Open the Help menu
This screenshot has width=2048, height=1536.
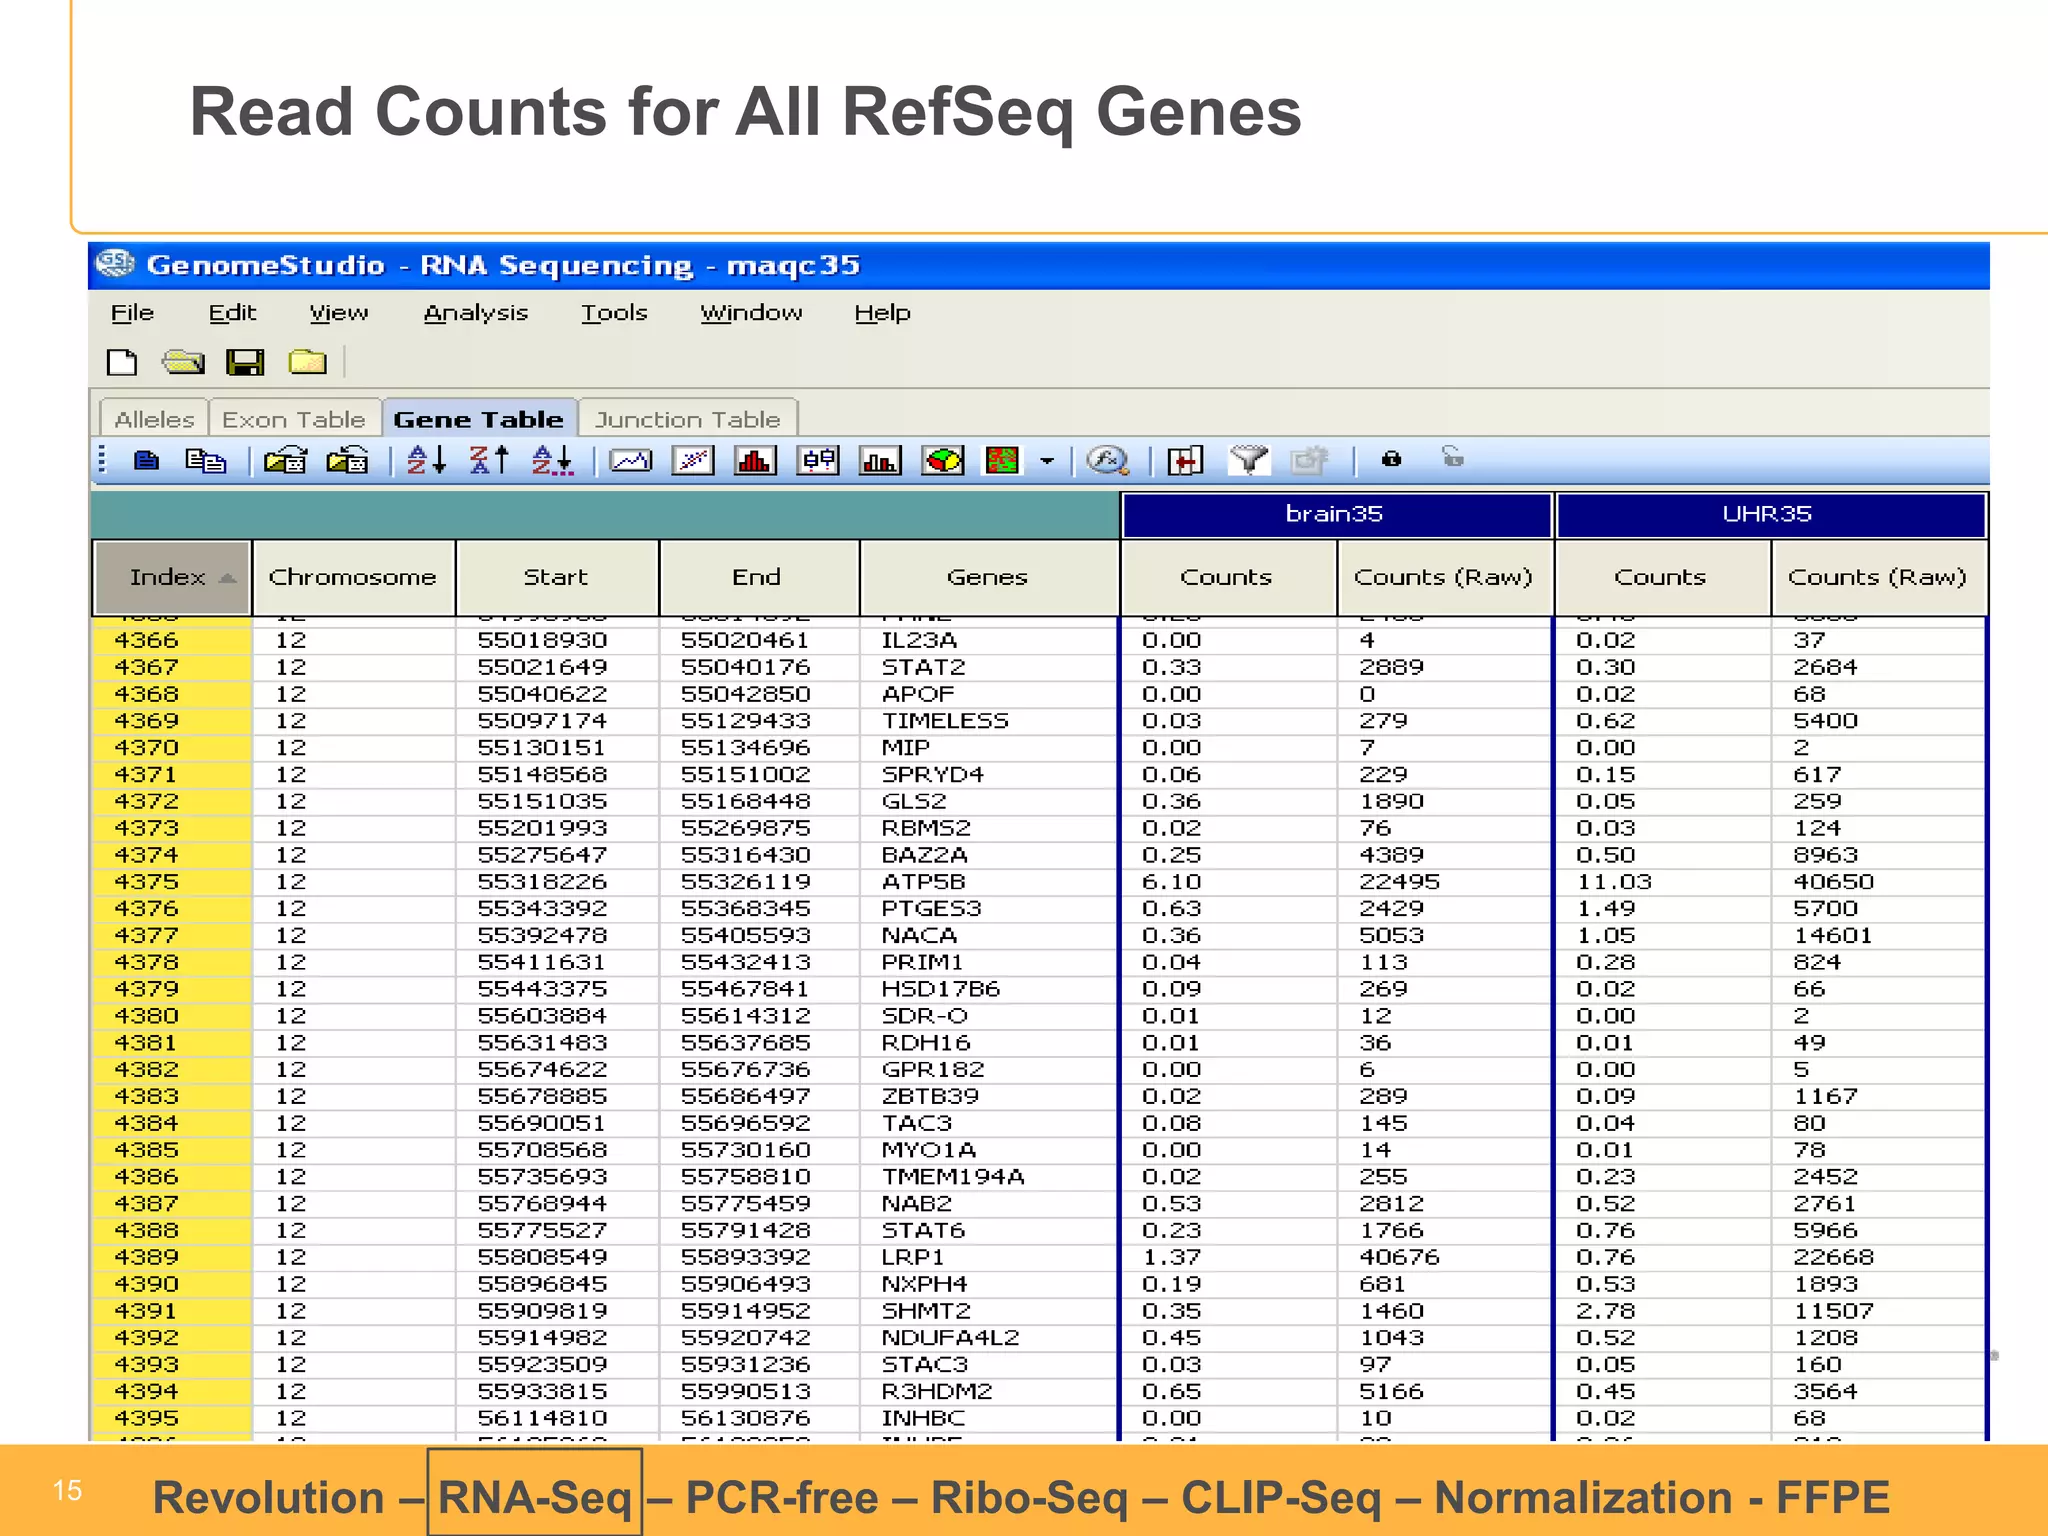tap(882, 313)
